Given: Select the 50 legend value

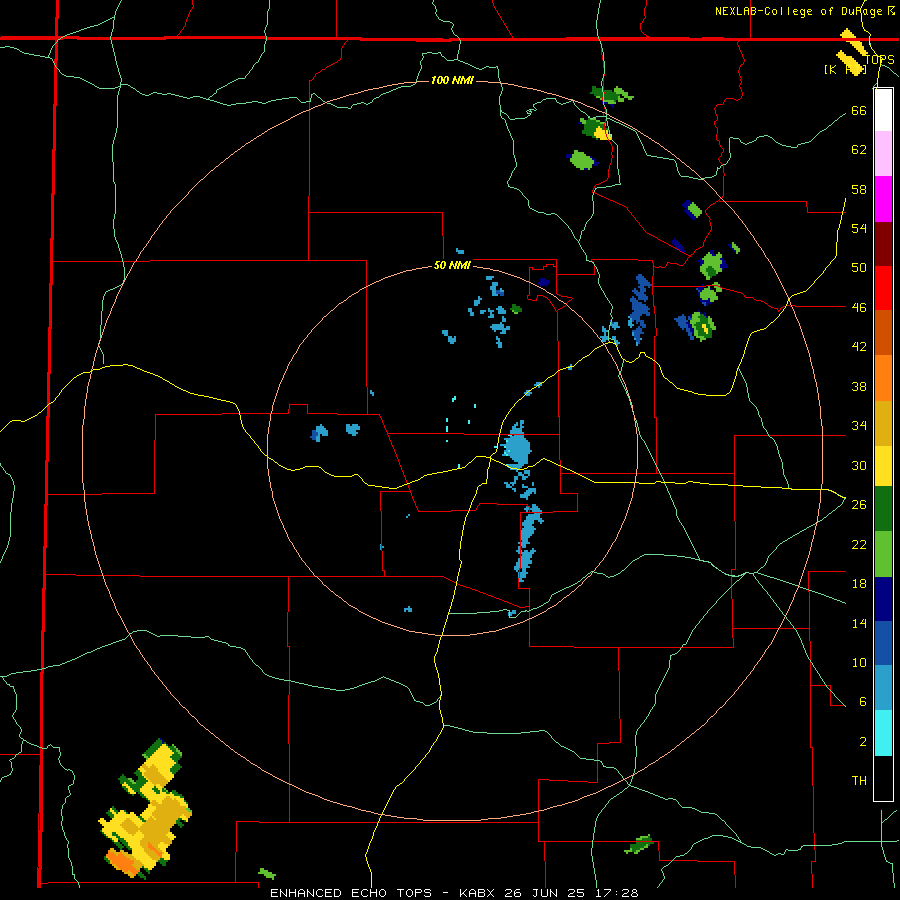Looking at the screenshot, I should pos(859,267).
